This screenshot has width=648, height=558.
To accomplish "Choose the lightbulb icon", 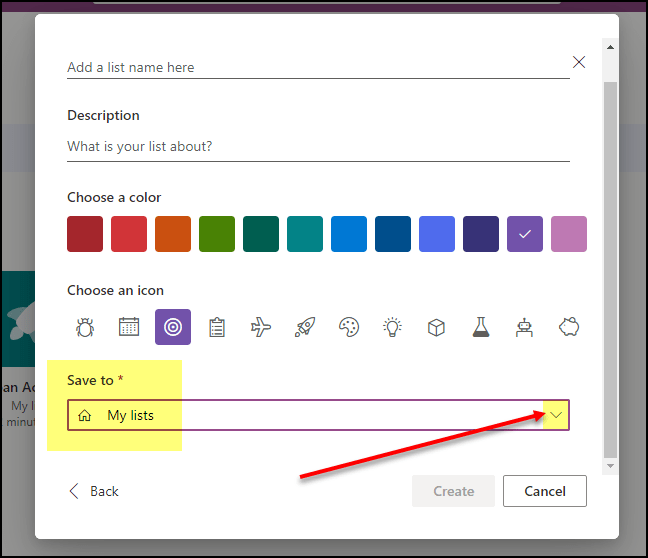I will pyautogui.click(x=393, y=327).
